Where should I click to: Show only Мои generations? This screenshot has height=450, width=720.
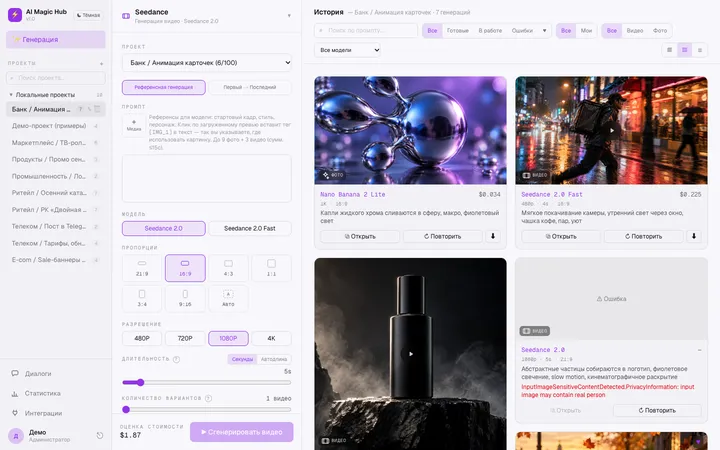click(586, 31)
